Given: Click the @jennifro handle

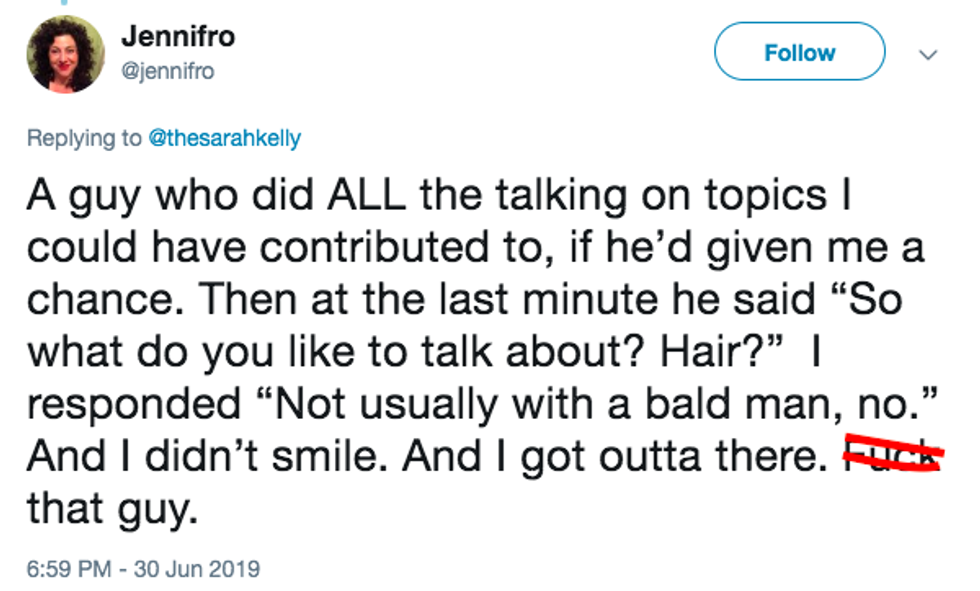Looking at the screenshot, I should [x=168, y=71].
